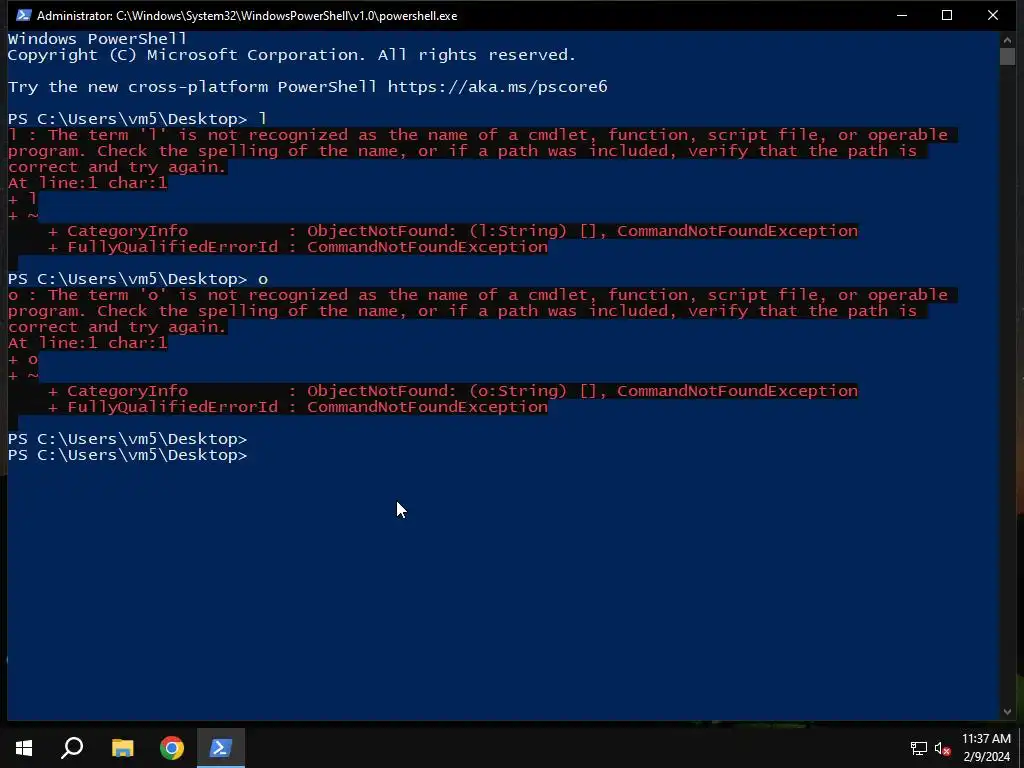Select the PowerShell taskbar button
Viewport: 1024px width, 768px height.
tap(221, 748)
